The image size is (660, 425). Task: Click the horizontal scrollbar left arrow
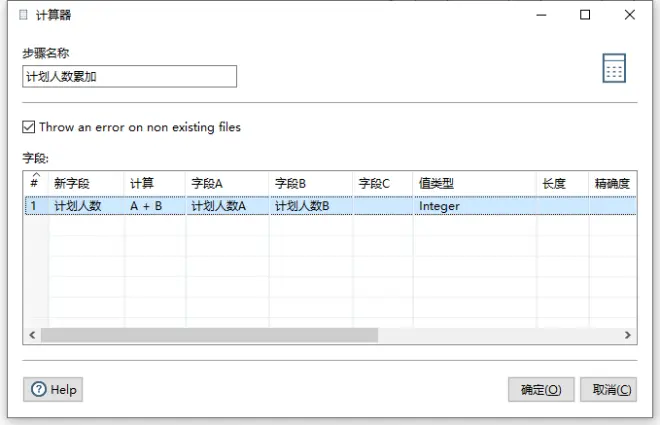tap(32, 335)
